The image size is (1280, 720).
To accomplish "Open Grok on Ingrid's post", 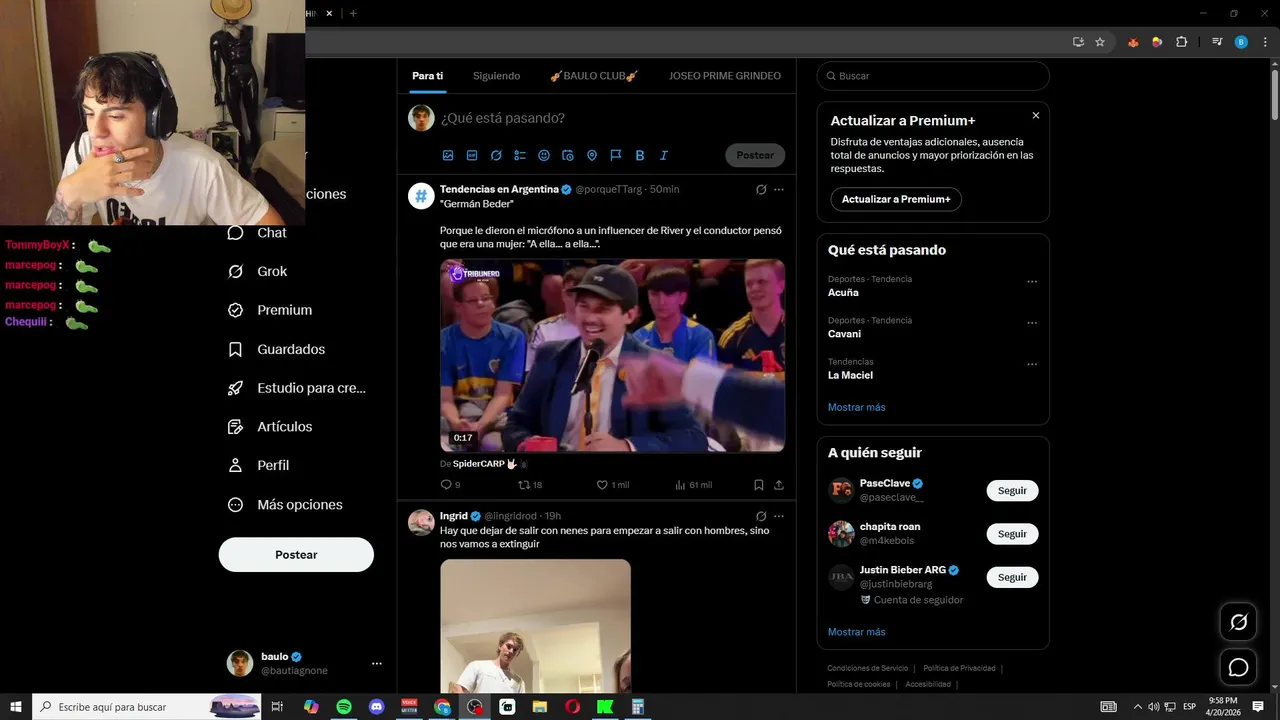I will (x=761, y=516).
